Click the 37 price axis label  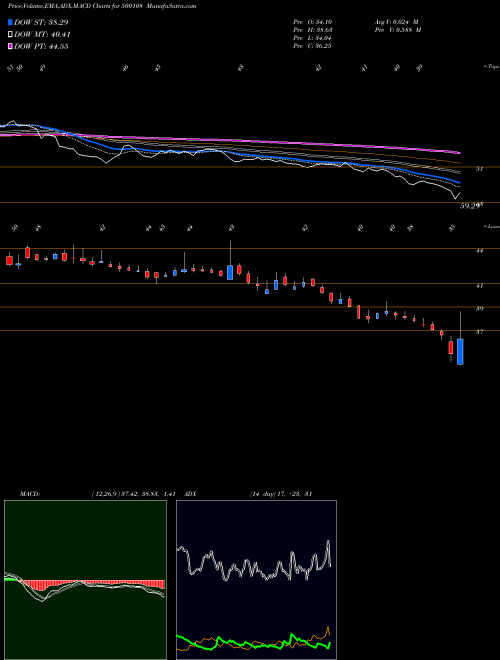479,332
